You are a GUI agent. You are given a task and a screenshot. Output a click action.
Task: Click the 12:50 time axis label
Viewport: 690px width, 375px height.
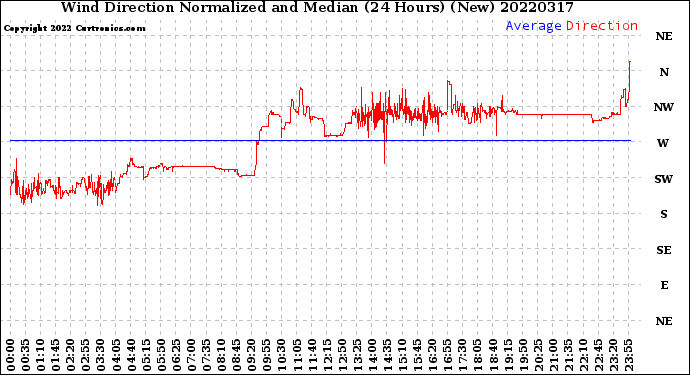coord(342,355)
